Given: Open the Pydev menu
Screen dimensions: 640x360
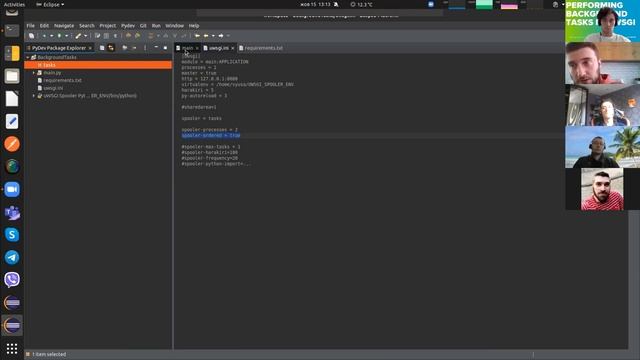Looking at the screenshot, I should (128, 26).
